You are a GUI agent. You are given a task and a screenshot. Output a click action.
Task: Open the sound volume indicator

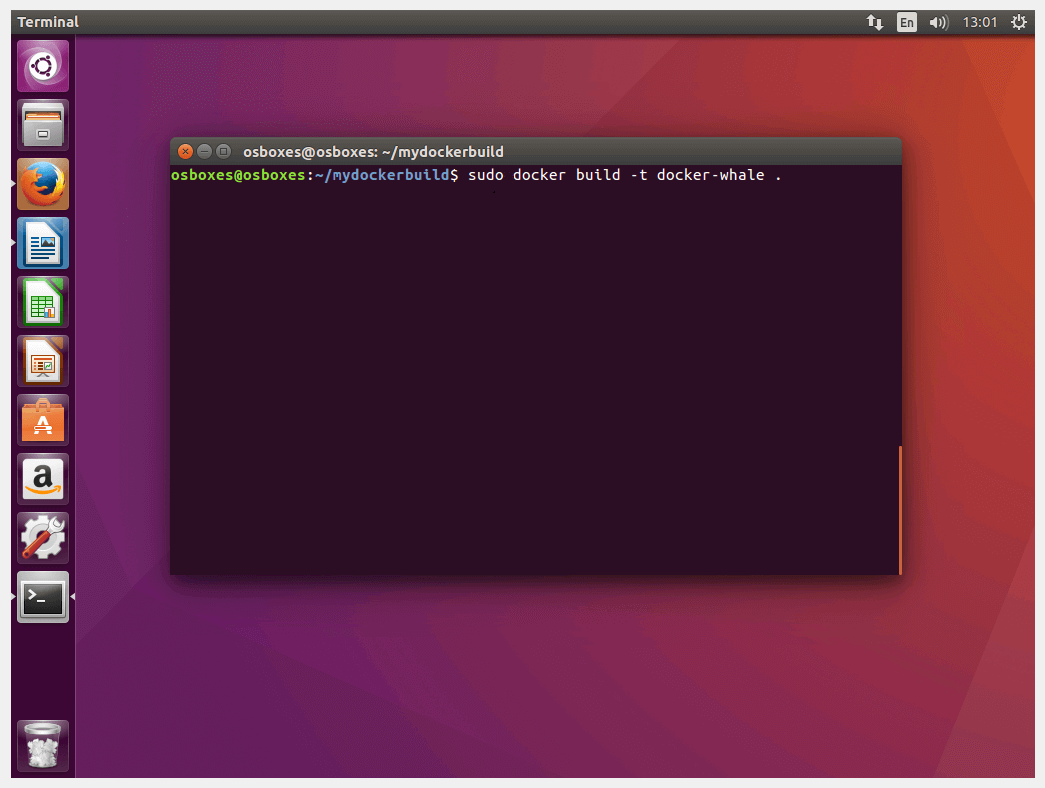coord(938,22)
